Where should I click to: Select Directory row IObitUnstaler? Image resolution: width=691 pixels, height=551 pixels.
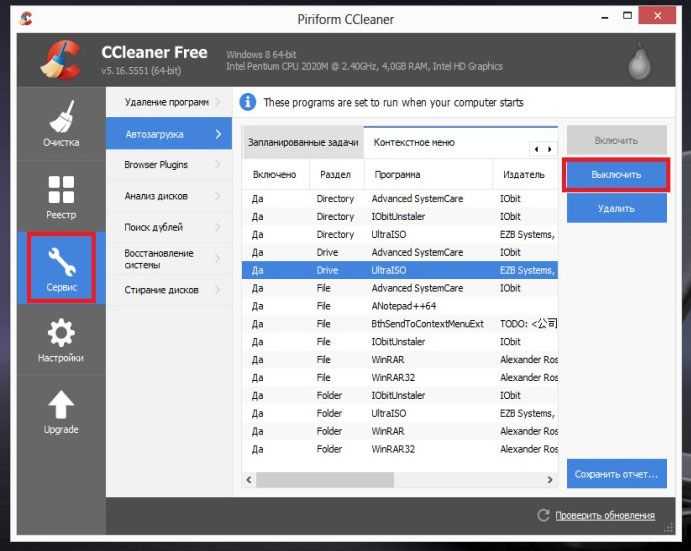click(x=400, y=216)
